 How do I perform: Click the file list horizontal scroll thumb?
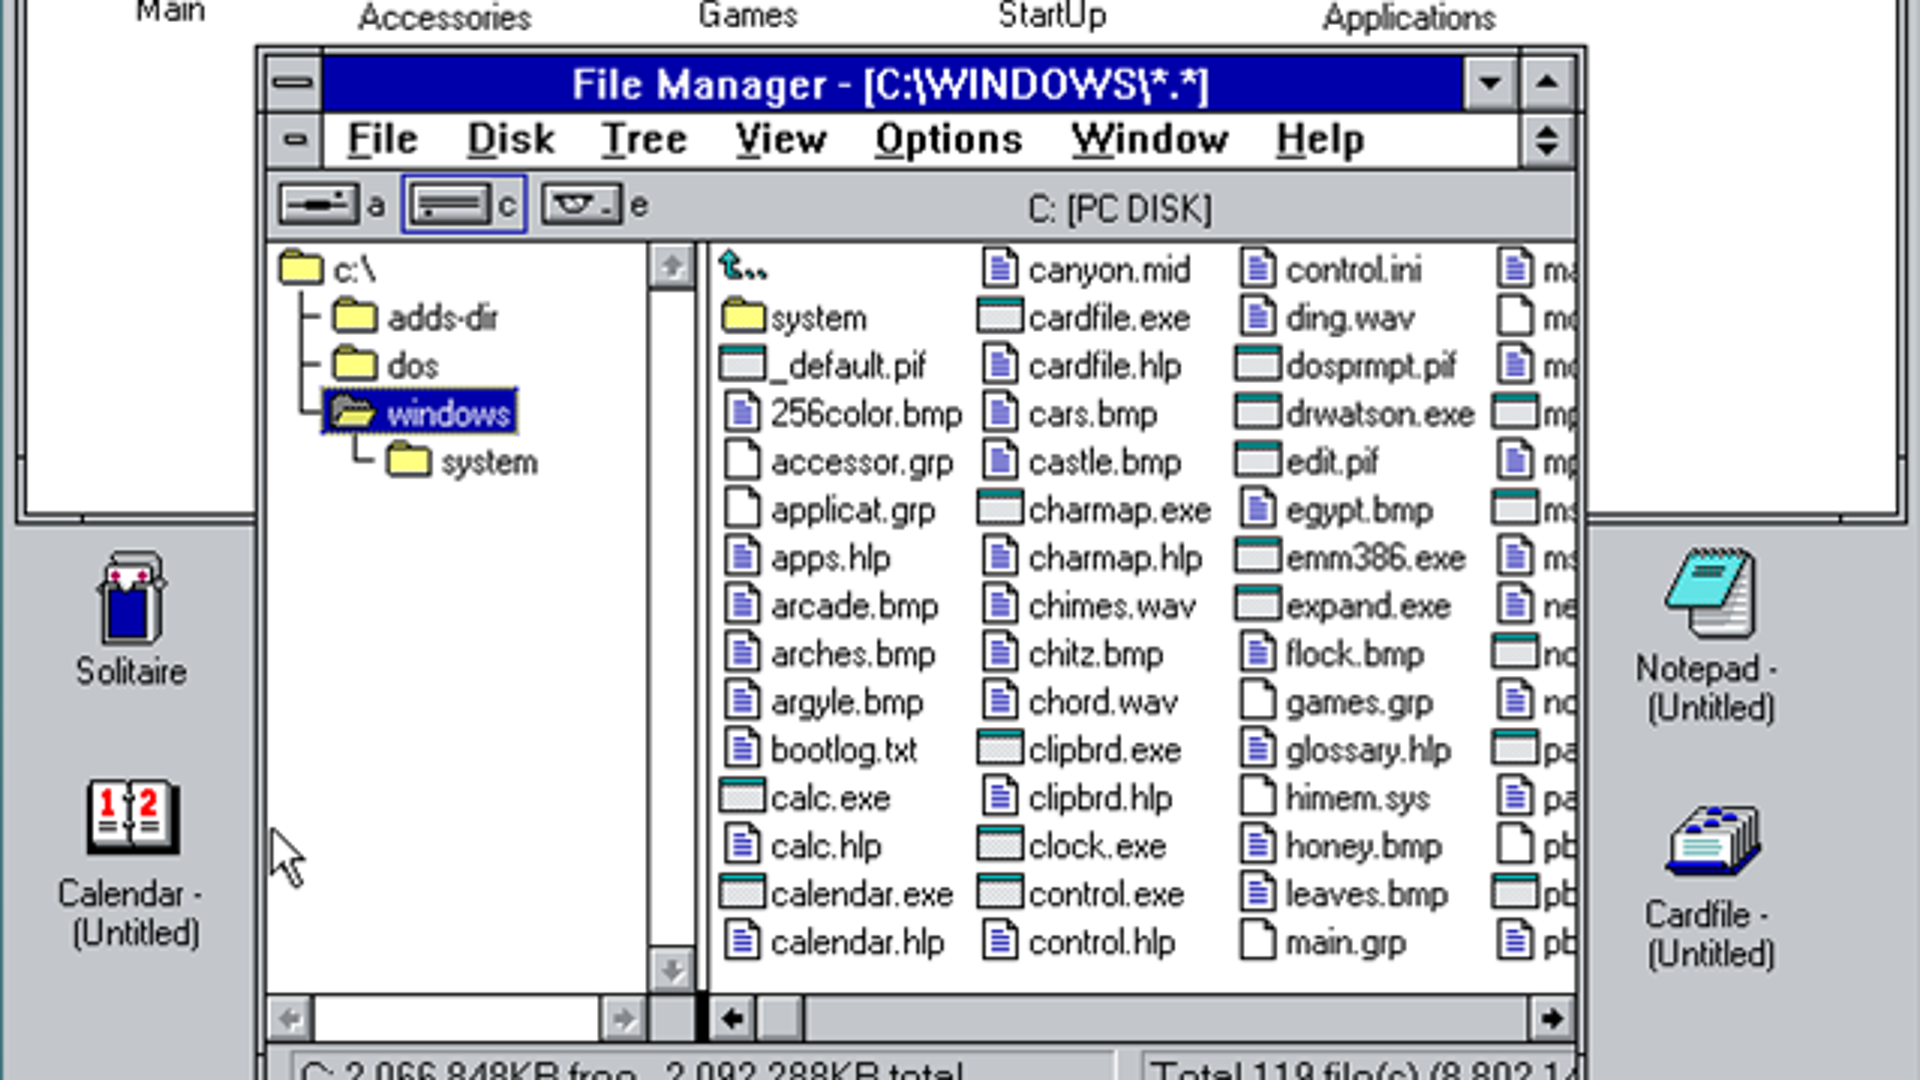pyautogui.click(x=780, y=1018)
